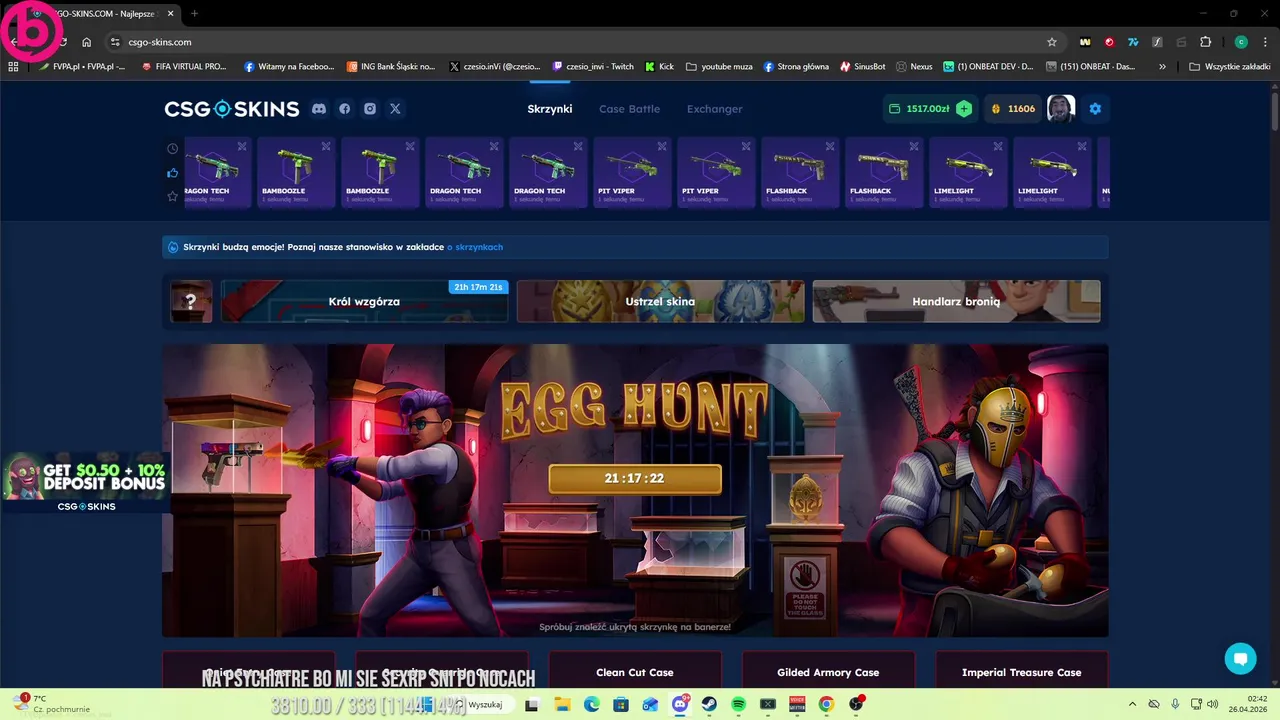
Task: Expand hidden bookmarks with the chevron
Action: coord(1162,67)
